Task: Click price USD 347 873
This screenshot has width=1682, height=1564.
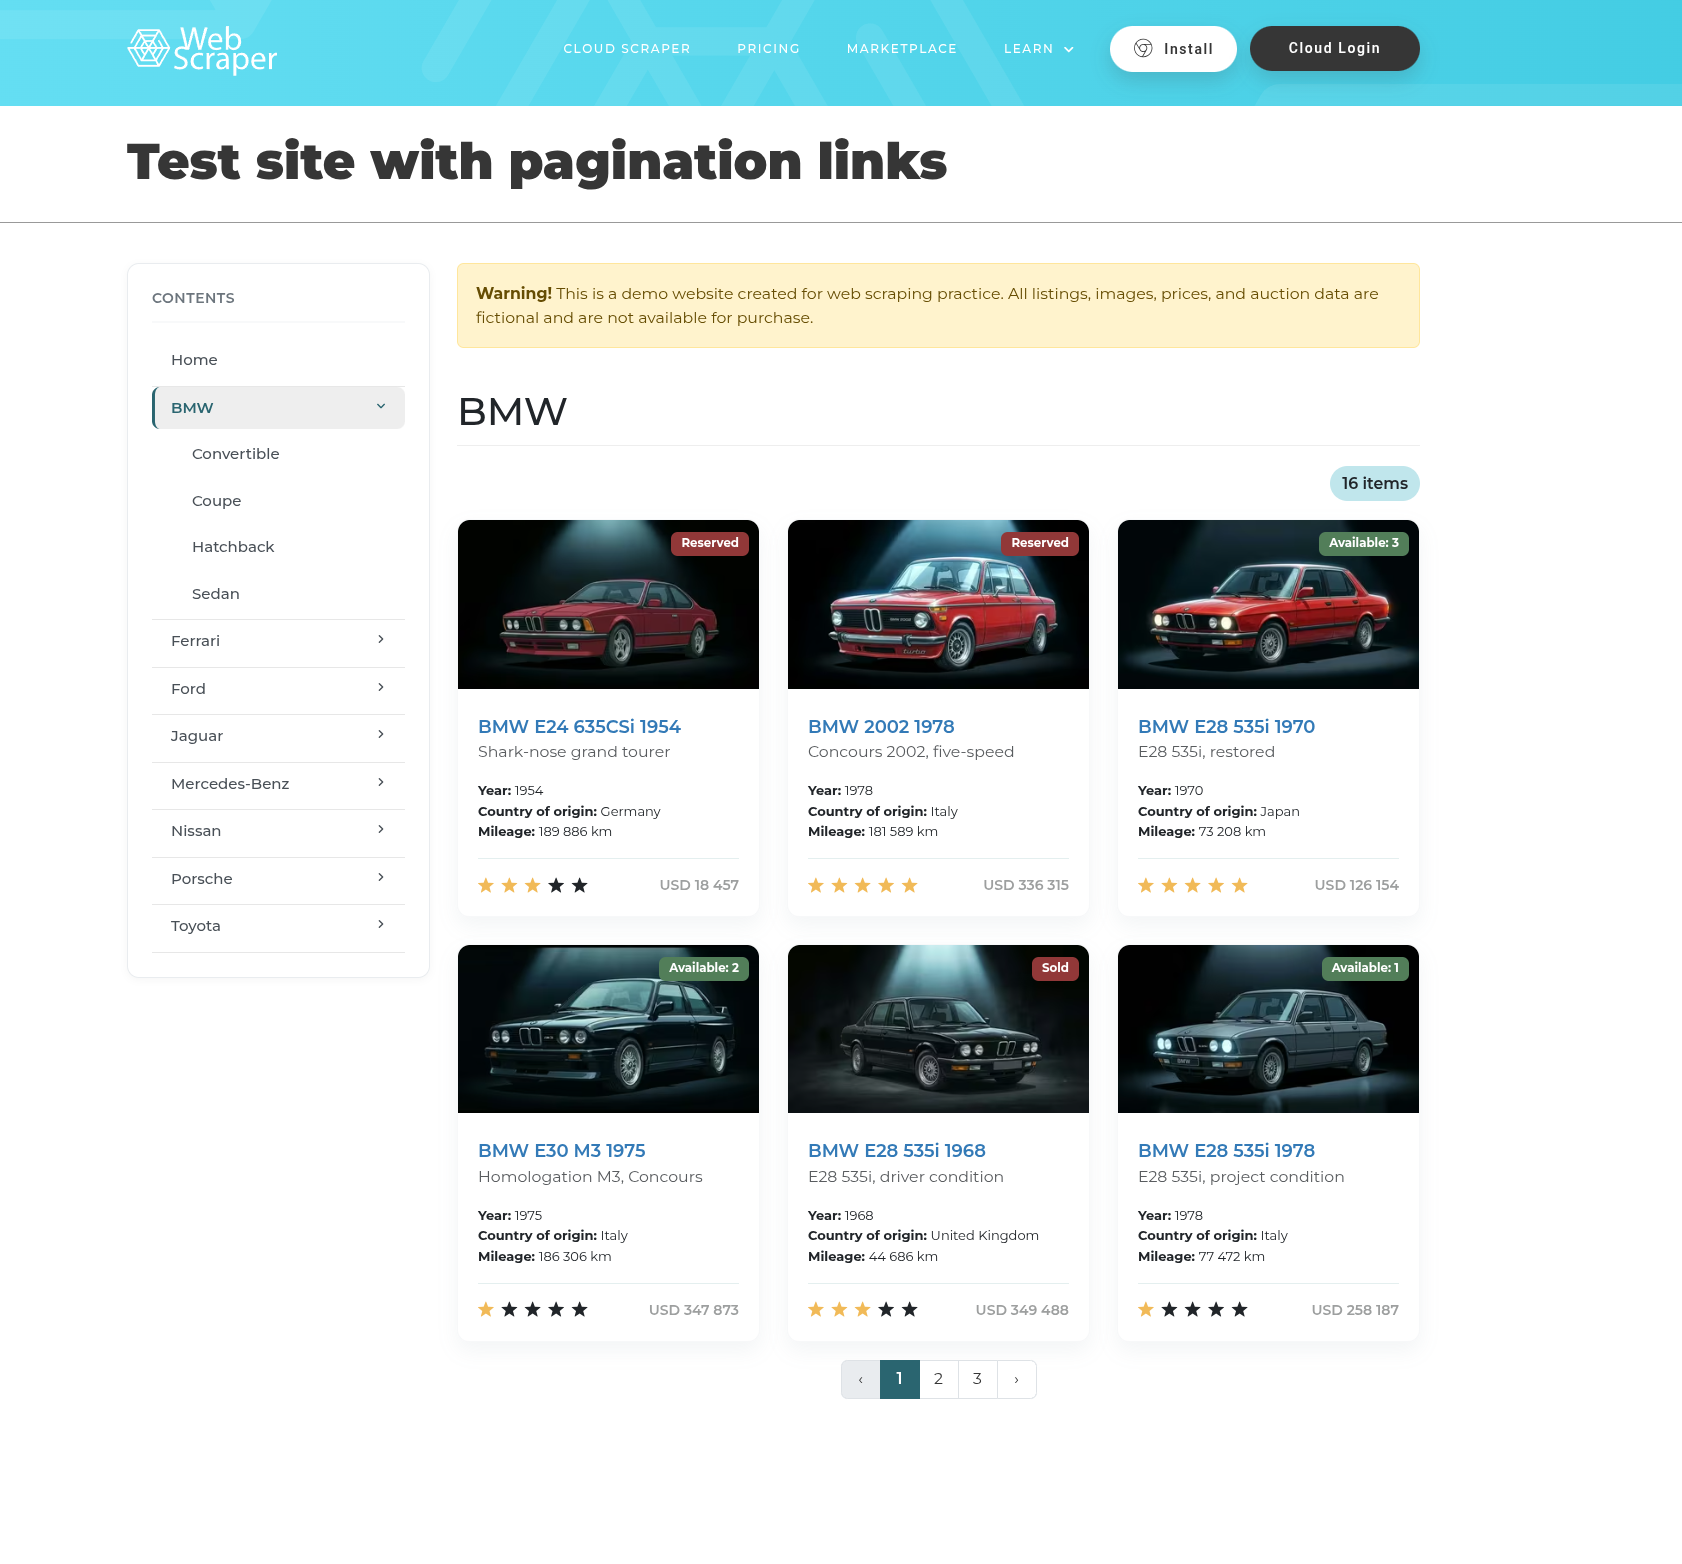Action: coord(694,1310)
